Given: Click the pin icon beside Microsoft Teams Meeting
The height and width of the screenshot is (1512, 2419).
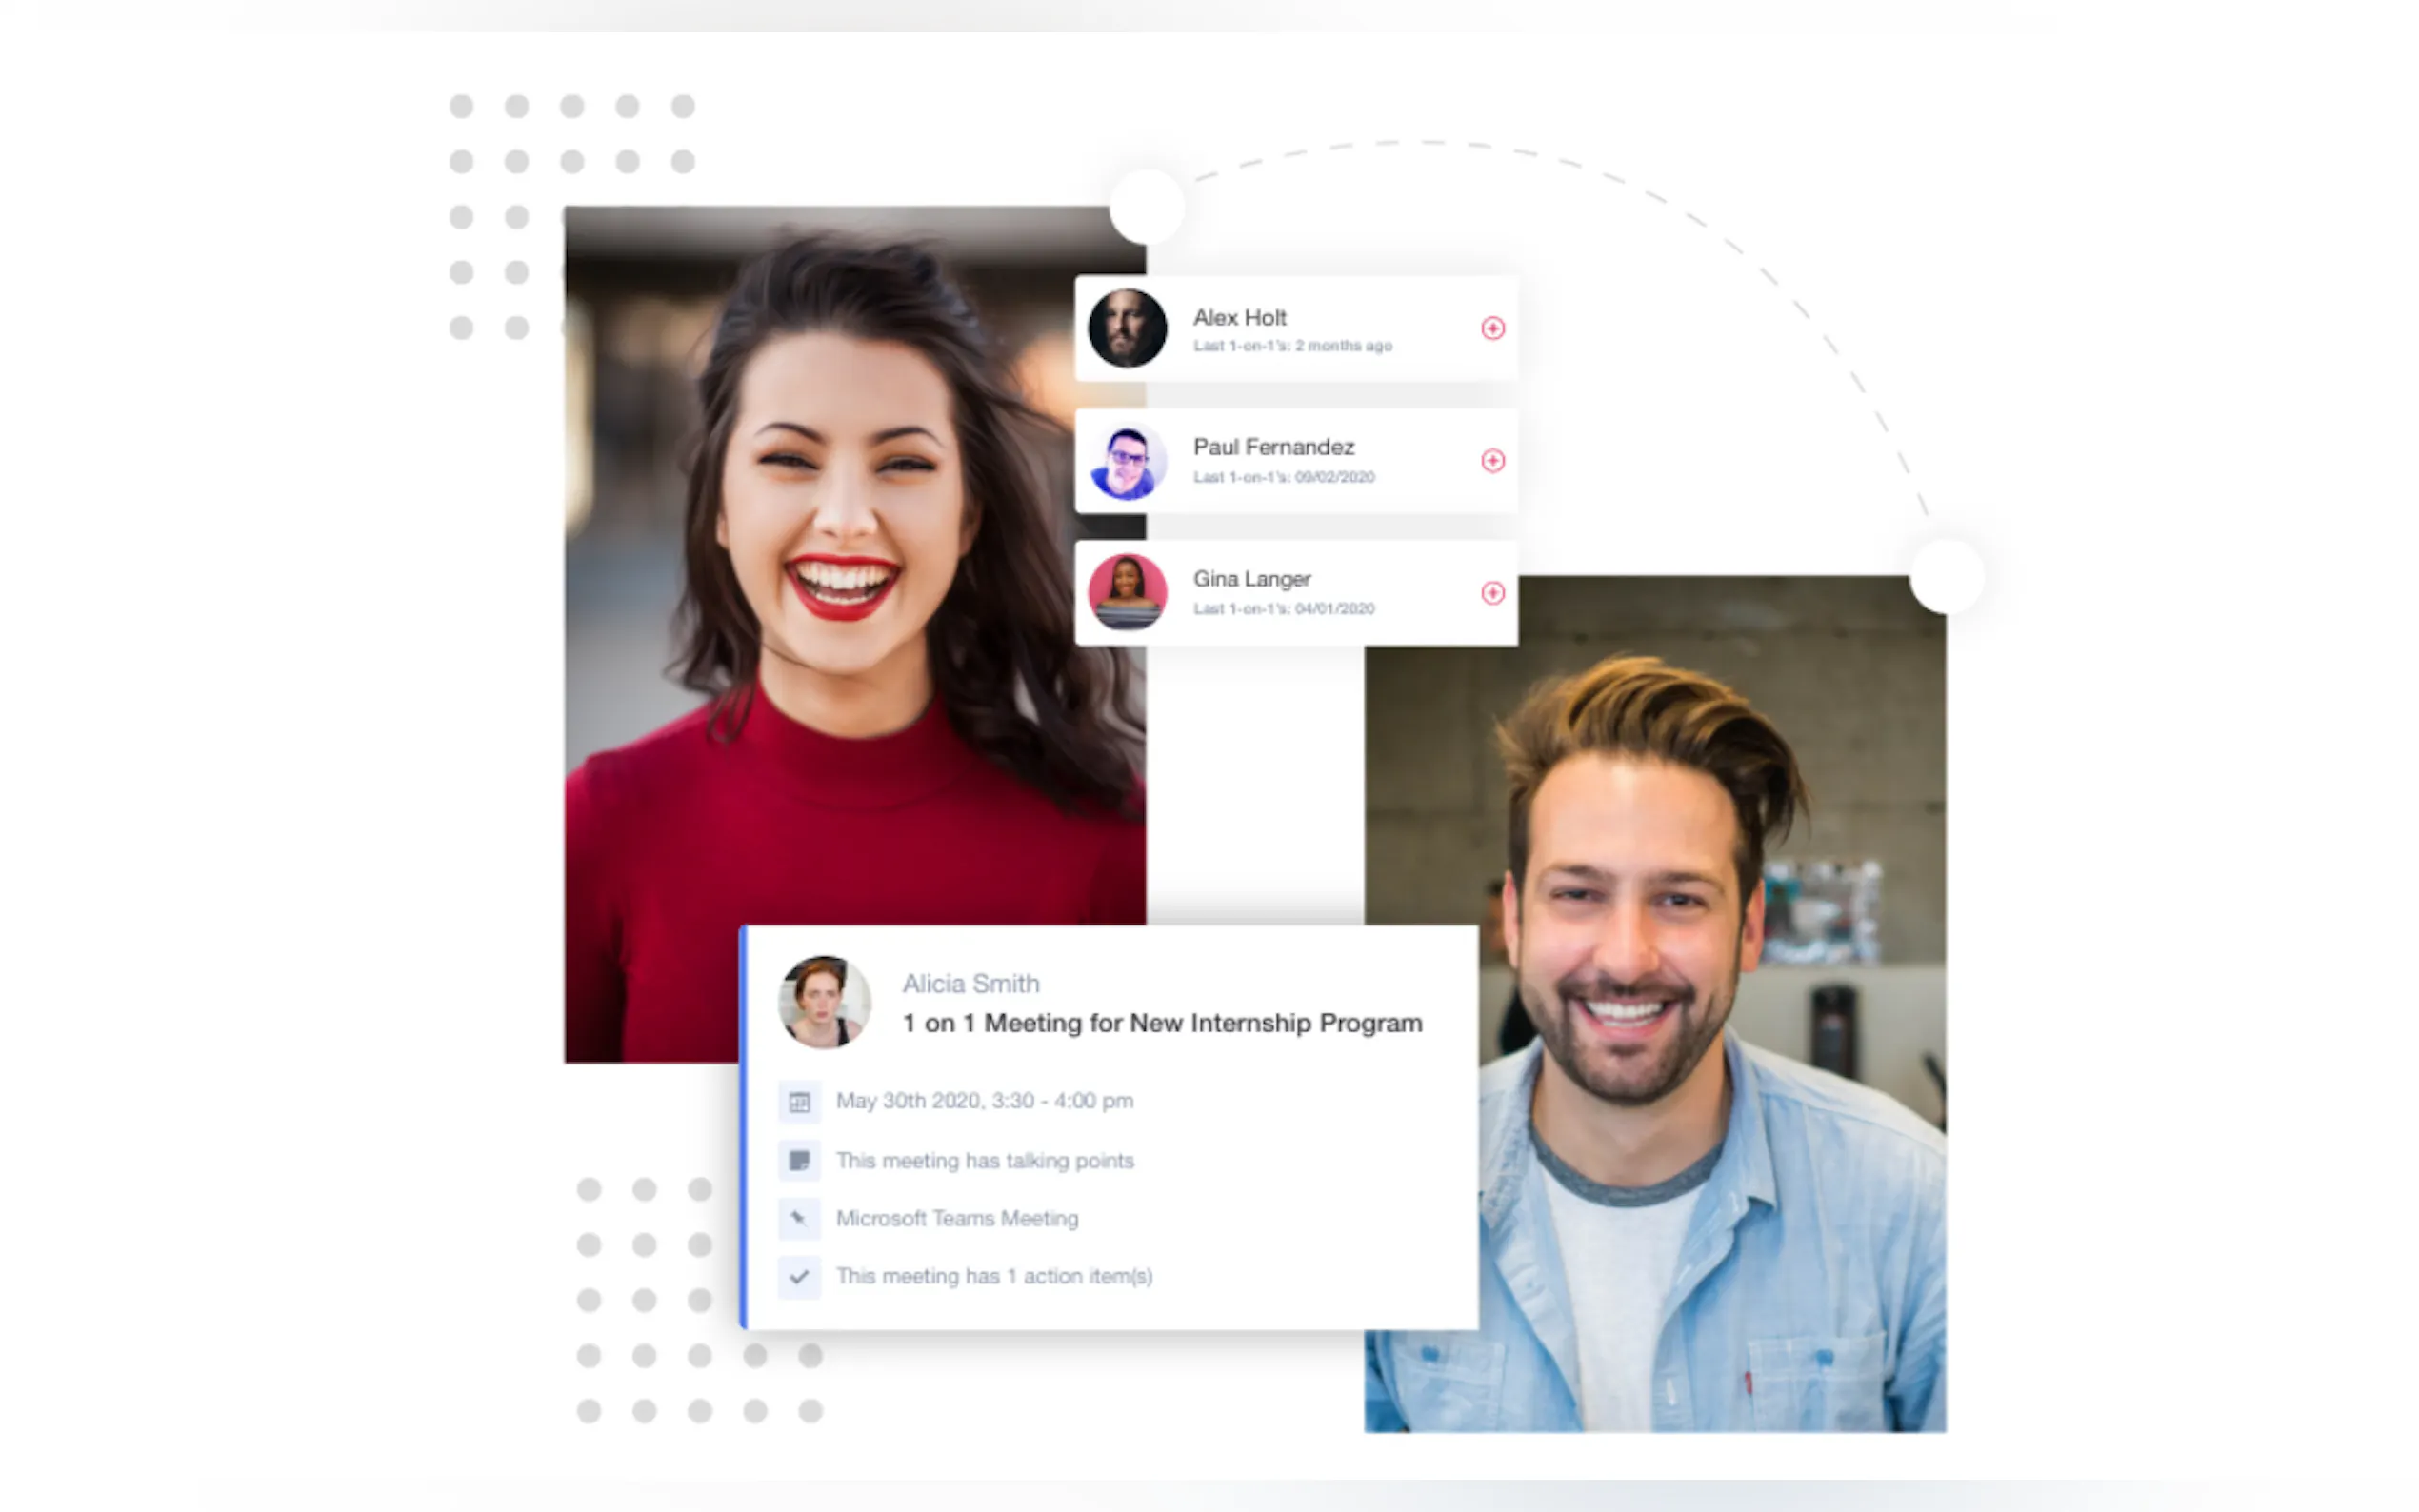Looking at the screenshot, I should 799,1218.
